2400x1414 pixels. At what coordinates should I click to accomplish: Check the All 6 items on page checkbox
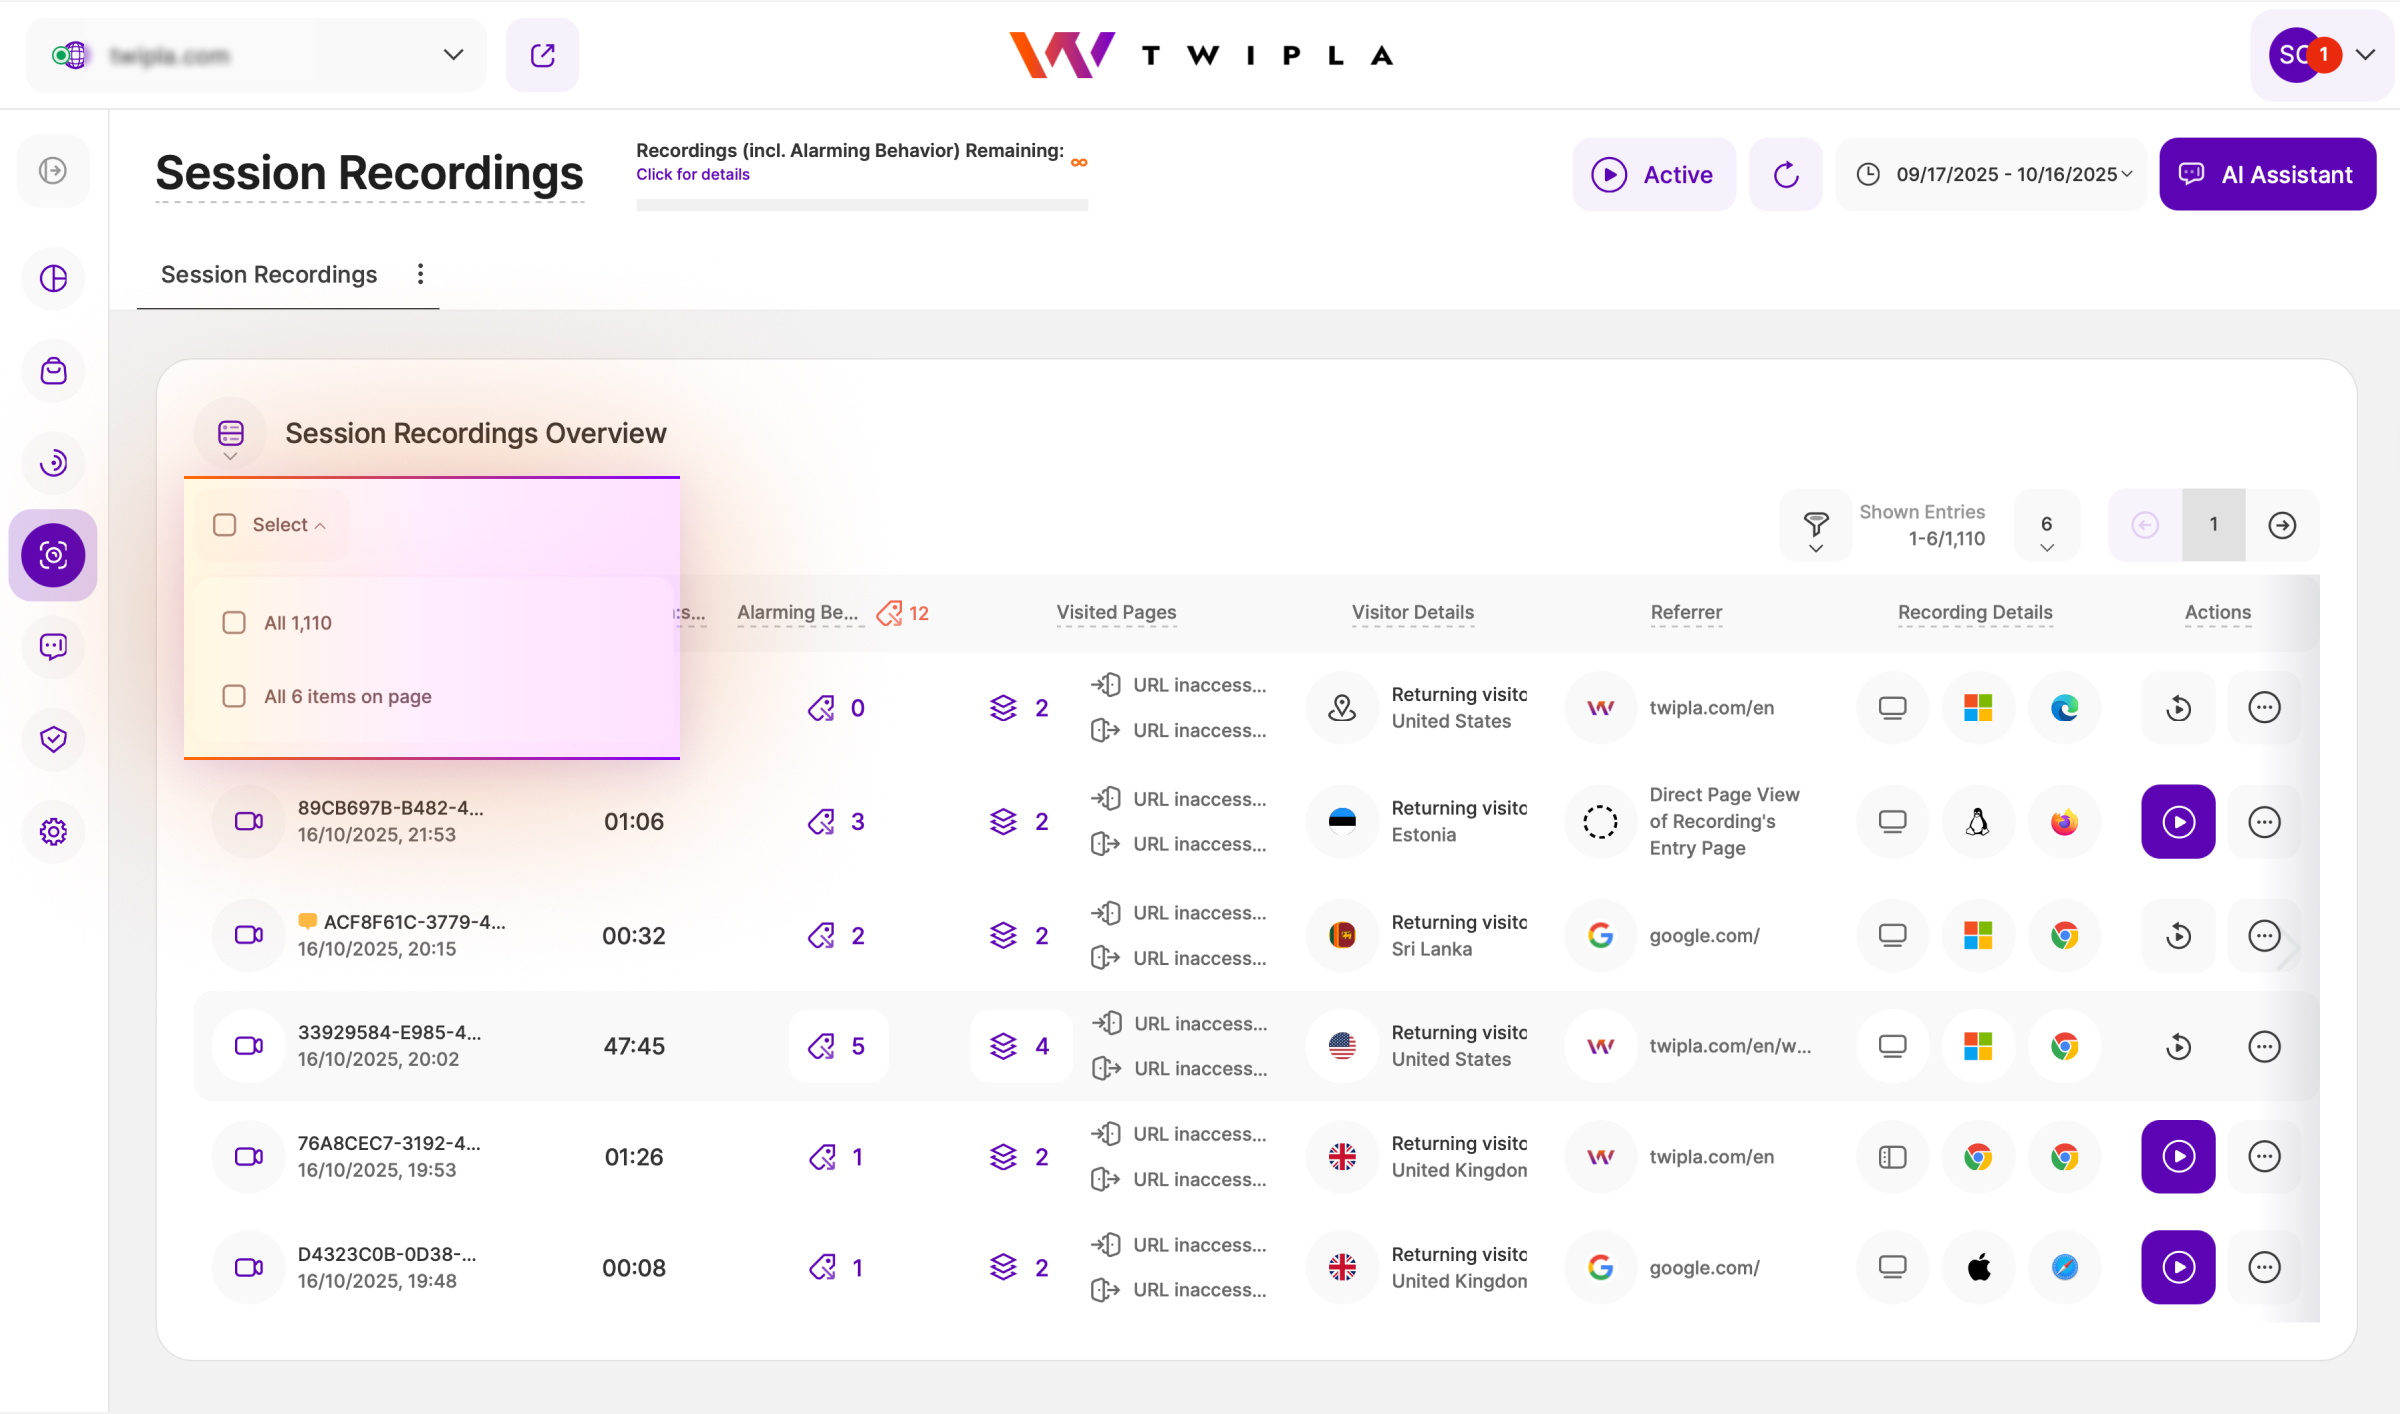point(233,696)
